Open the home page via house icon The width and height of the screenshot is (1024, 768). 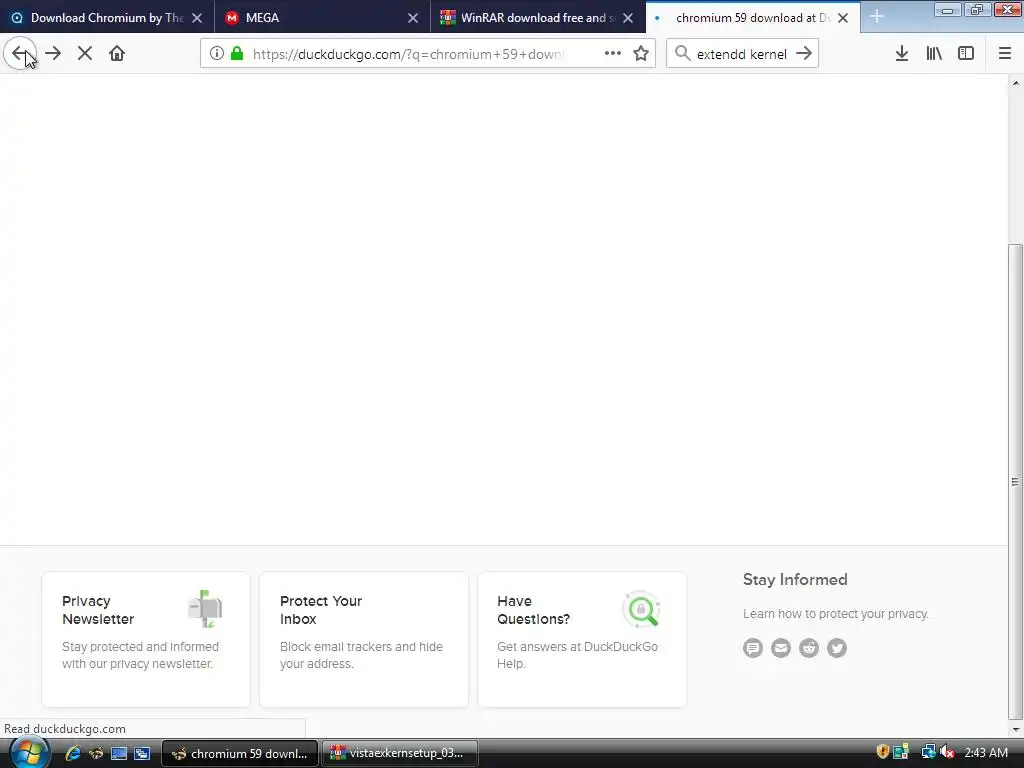(x=117, y=54)
